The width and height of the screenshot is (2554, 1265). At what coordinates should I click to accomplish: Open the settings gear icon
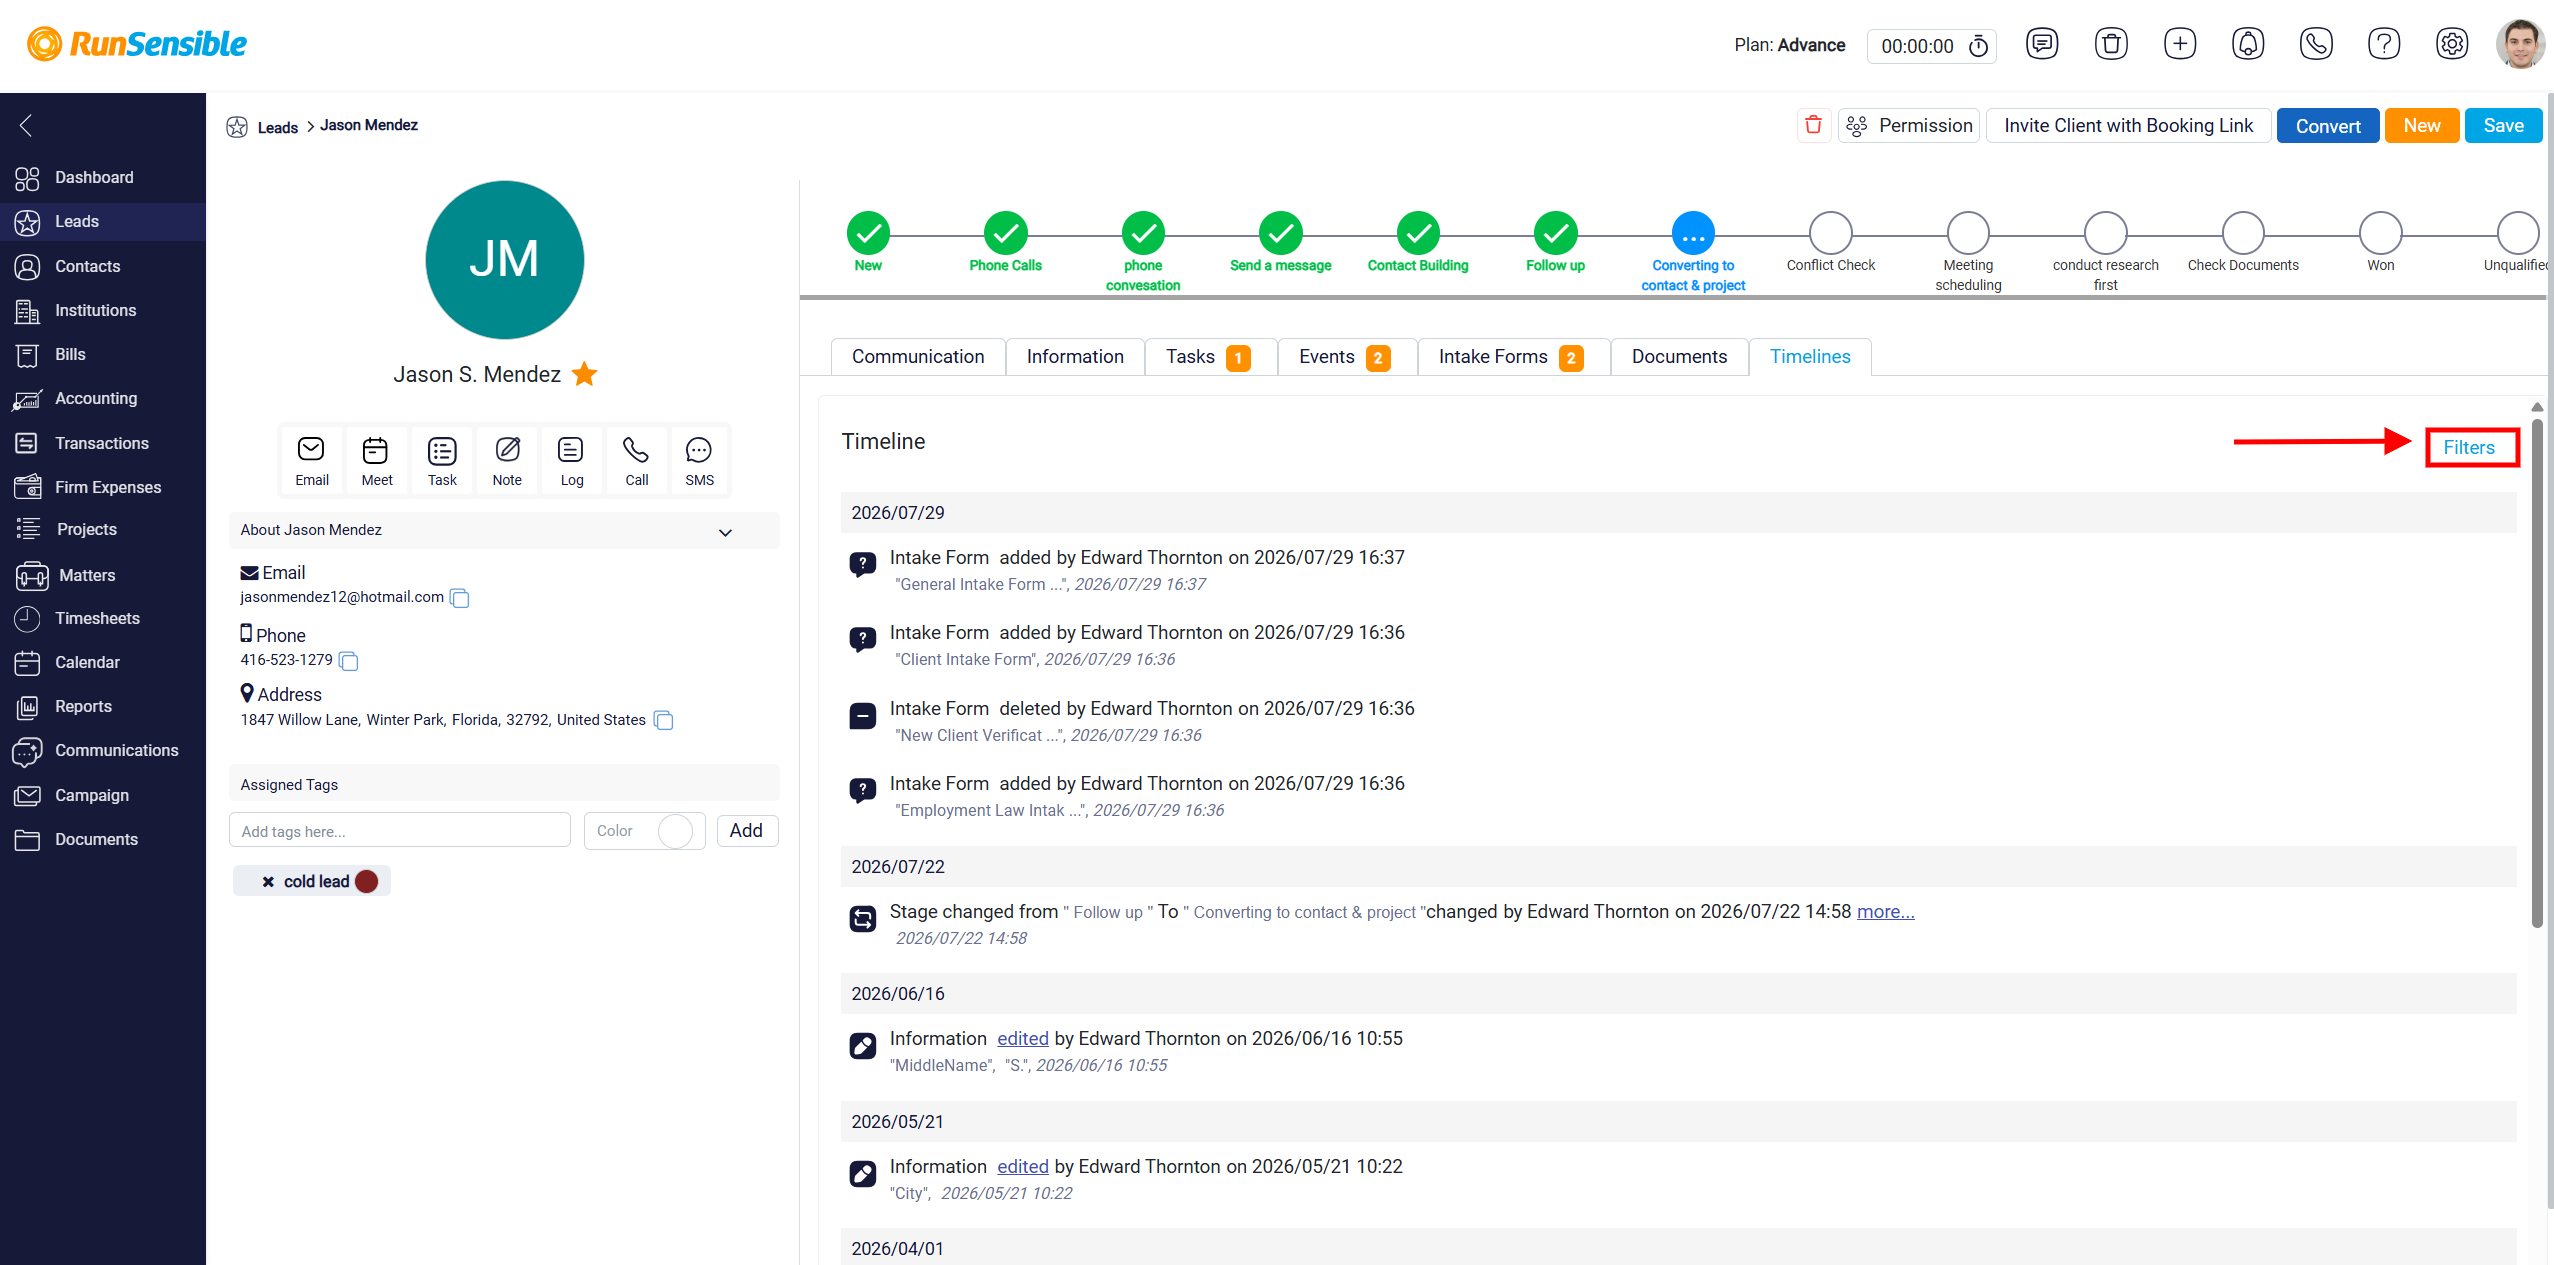coord(2452,44)
